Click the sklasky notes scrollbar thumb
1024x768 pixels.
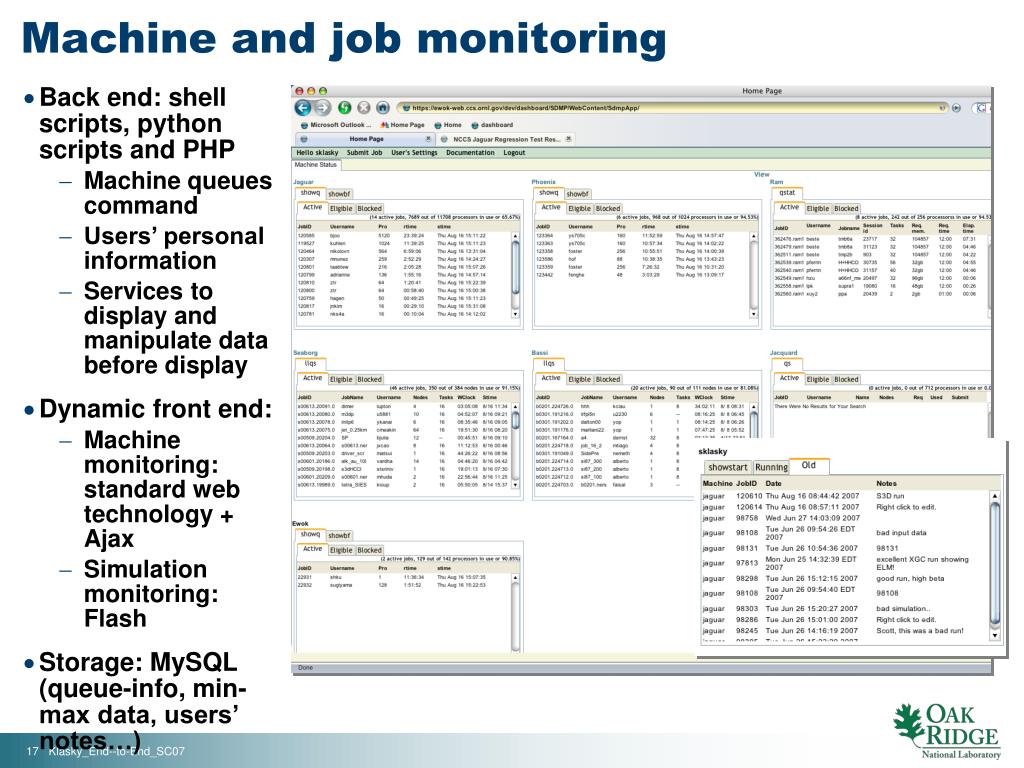click(995, 564)
